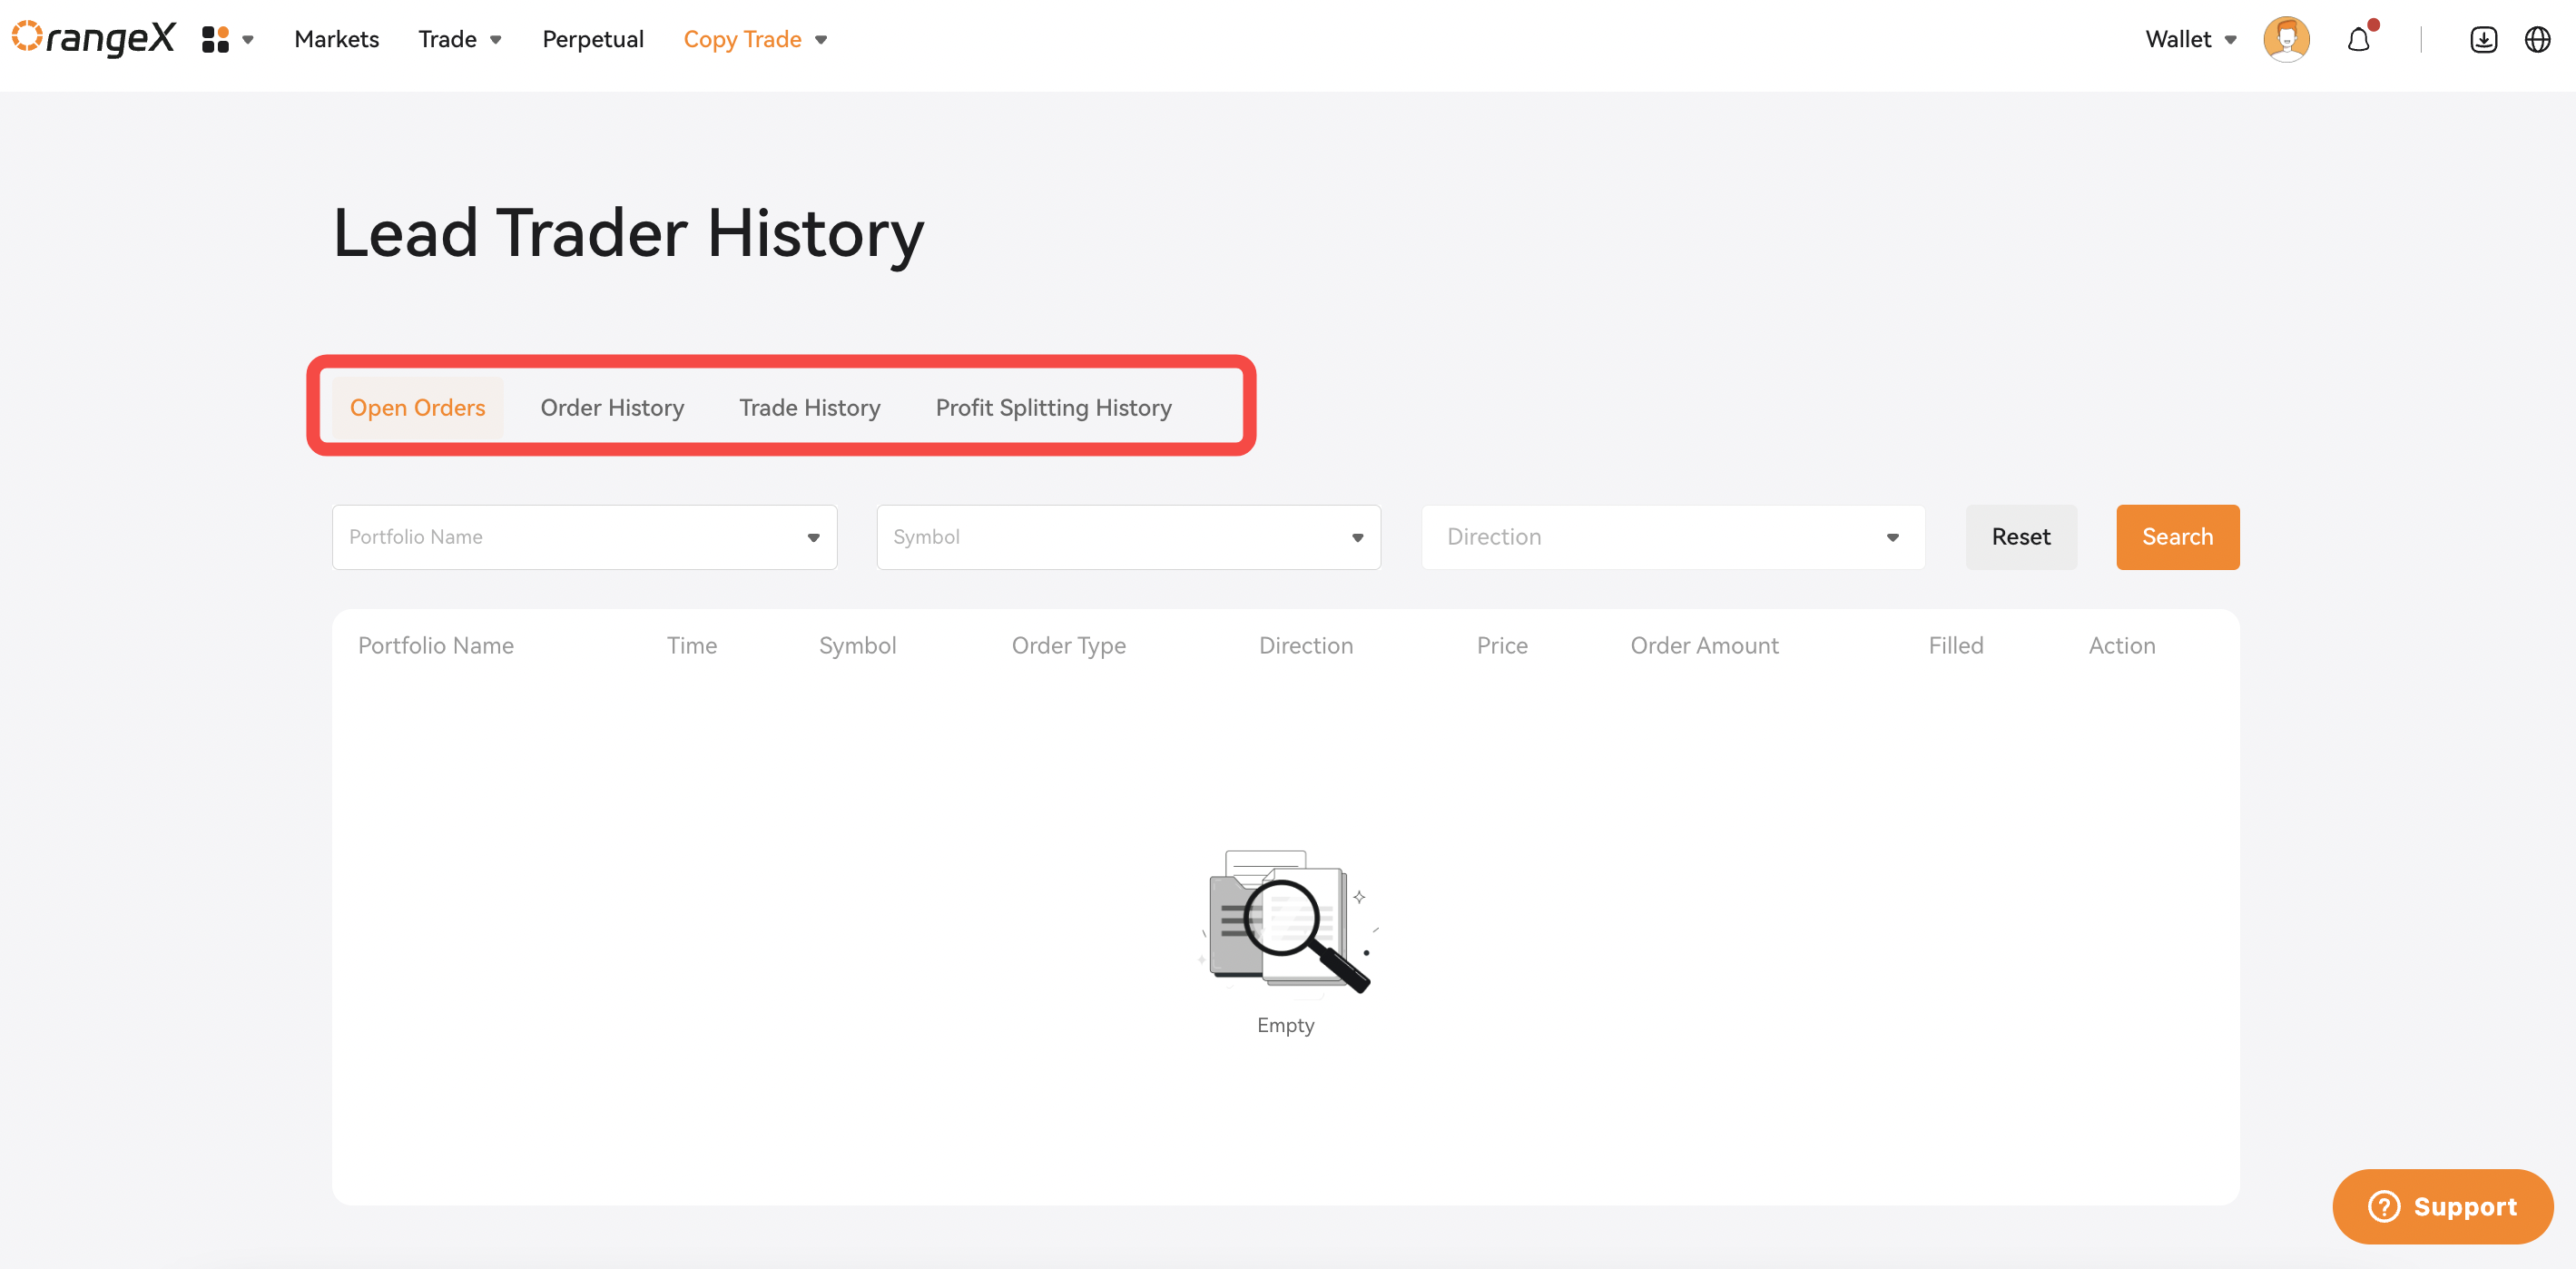
Task: Expand the apps grid dropdown arrow
Action: (248, 40)
